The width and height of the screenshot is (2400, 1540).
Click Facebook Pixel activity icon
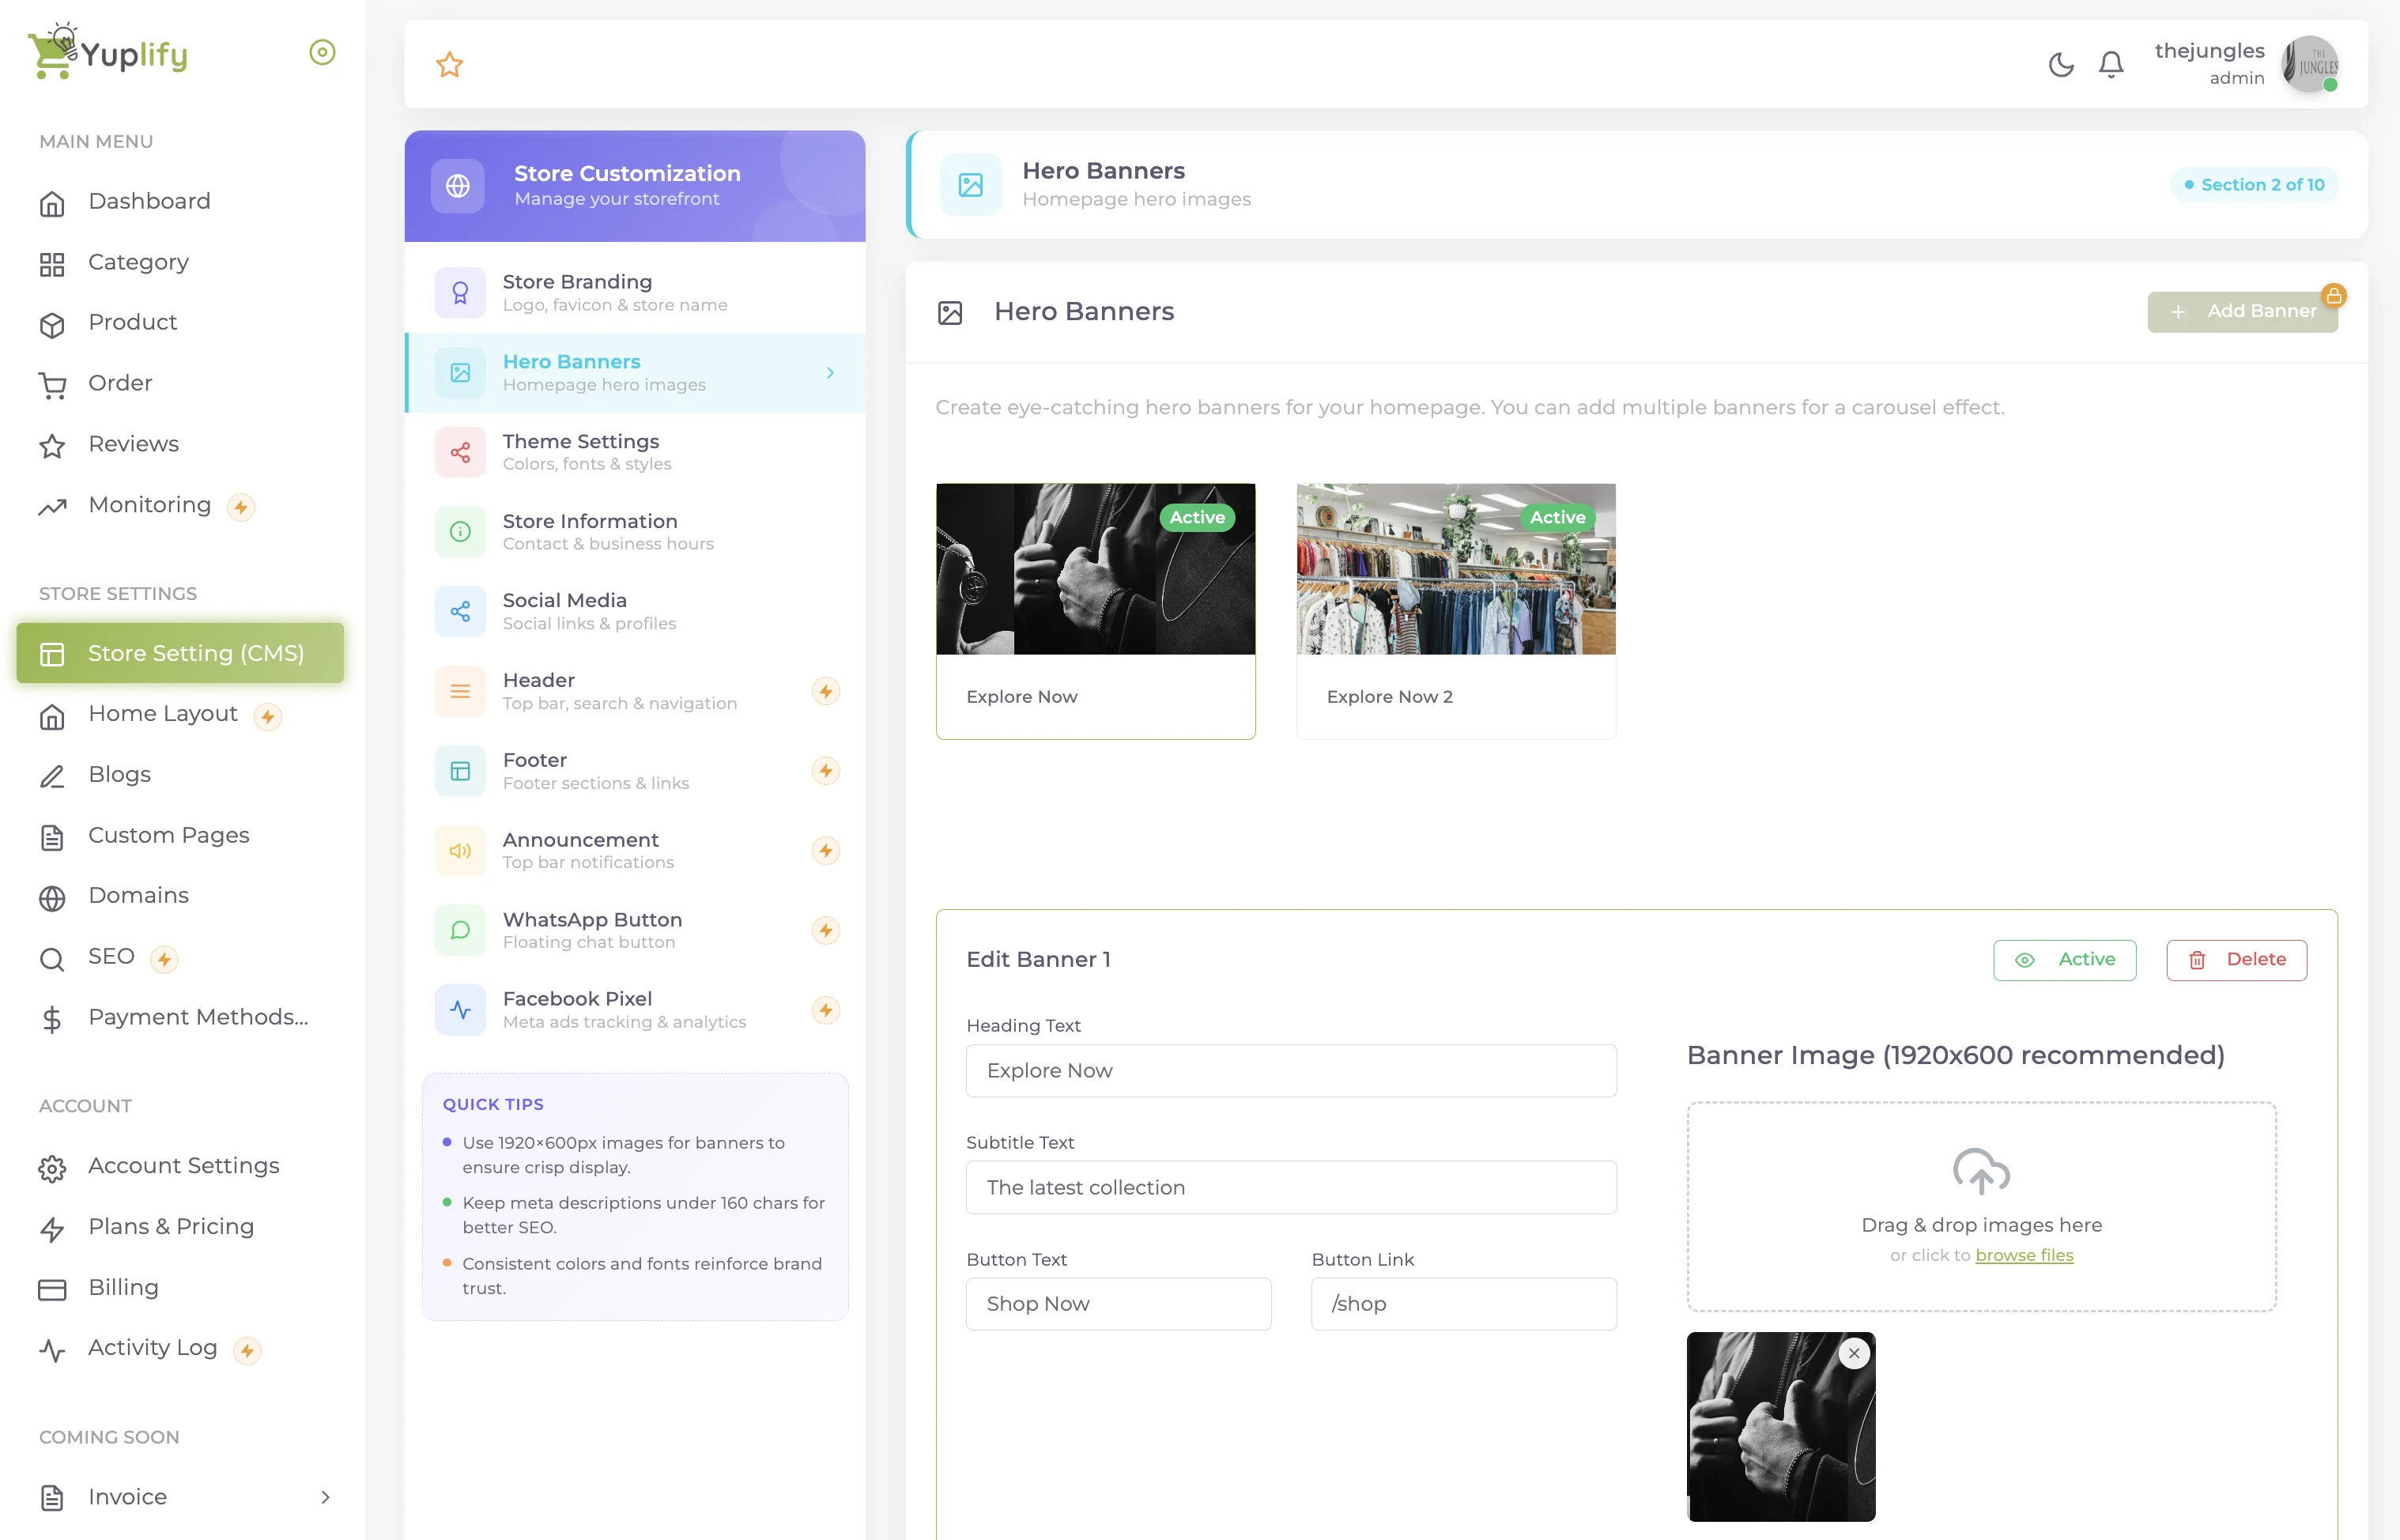pyautogui.click(x=460, y=1010)
